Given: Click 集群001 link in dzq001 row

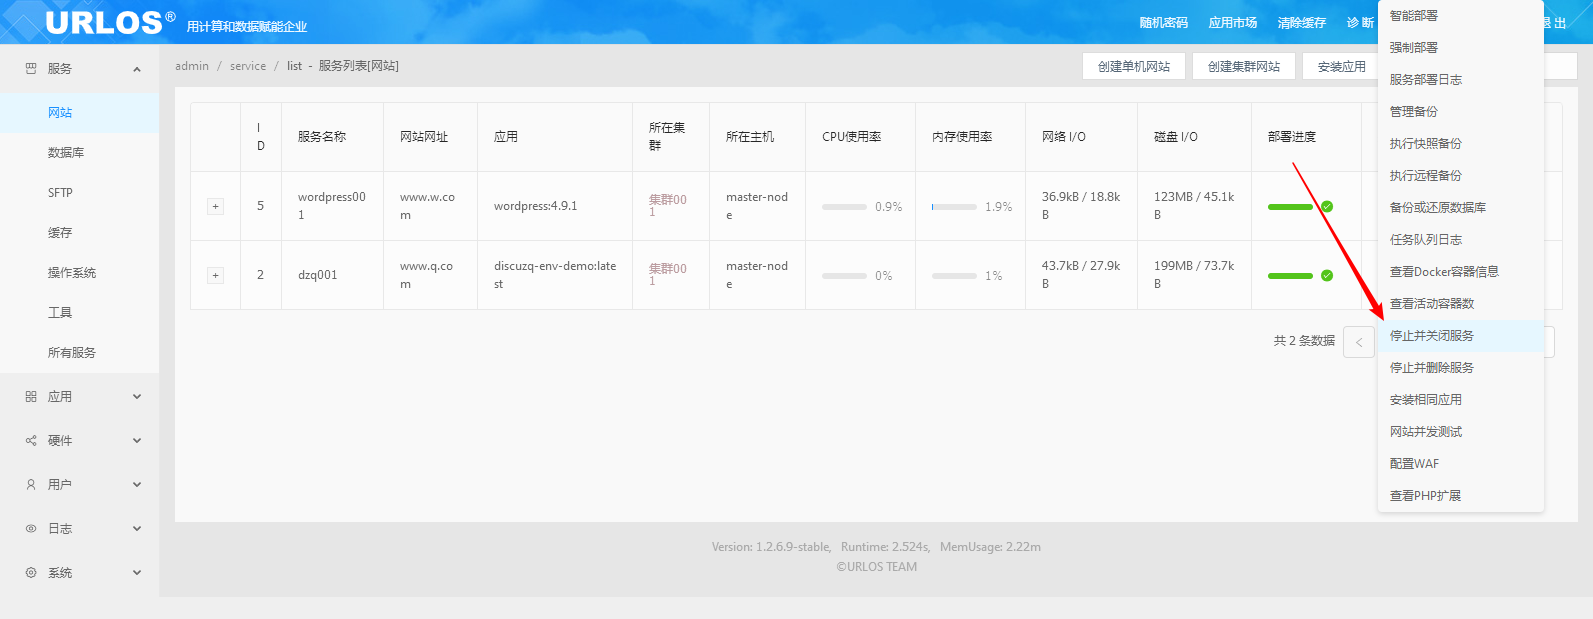Looking at the screenshot, I should 668,275.
